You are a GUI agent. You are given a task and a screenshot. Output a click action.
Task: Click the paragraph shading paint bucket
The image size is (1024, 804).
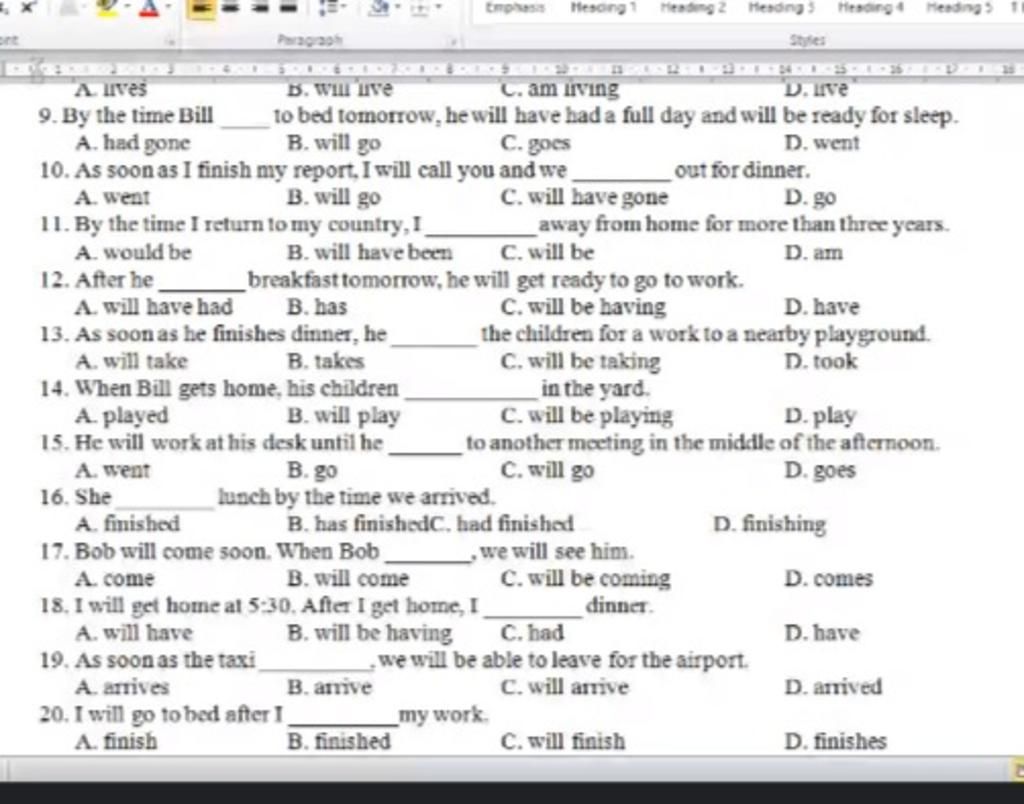379,7
